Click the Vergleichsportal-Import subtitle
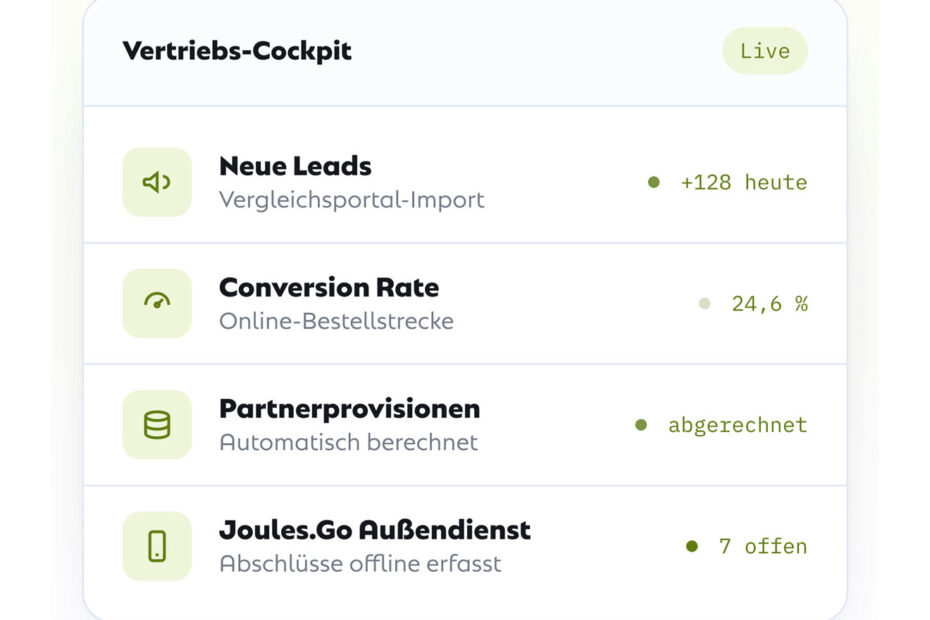This screenshot has height=620, width=930. pyautogui.click(x=352, y=200)
